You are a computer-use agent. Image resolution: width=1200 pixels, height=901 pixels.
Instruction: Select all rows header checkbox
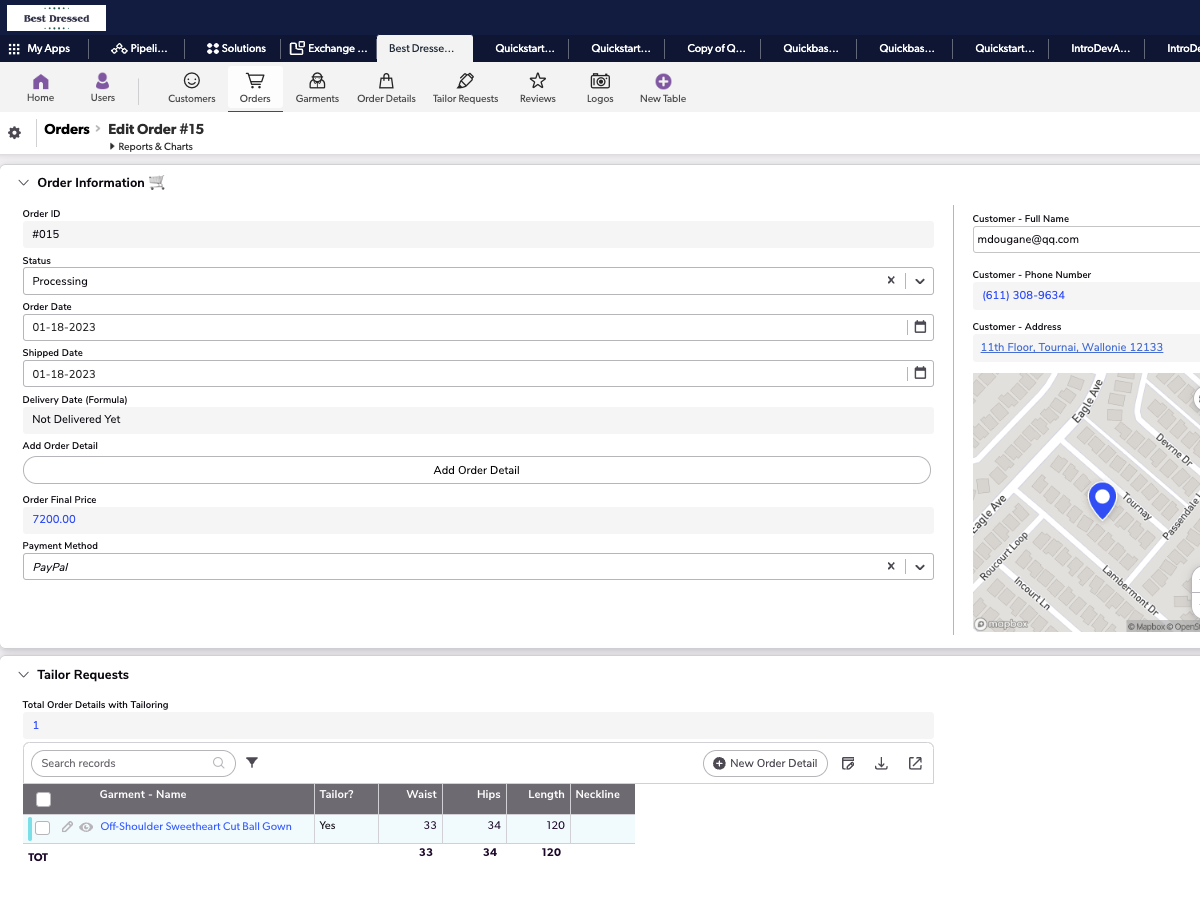(43, 799)
